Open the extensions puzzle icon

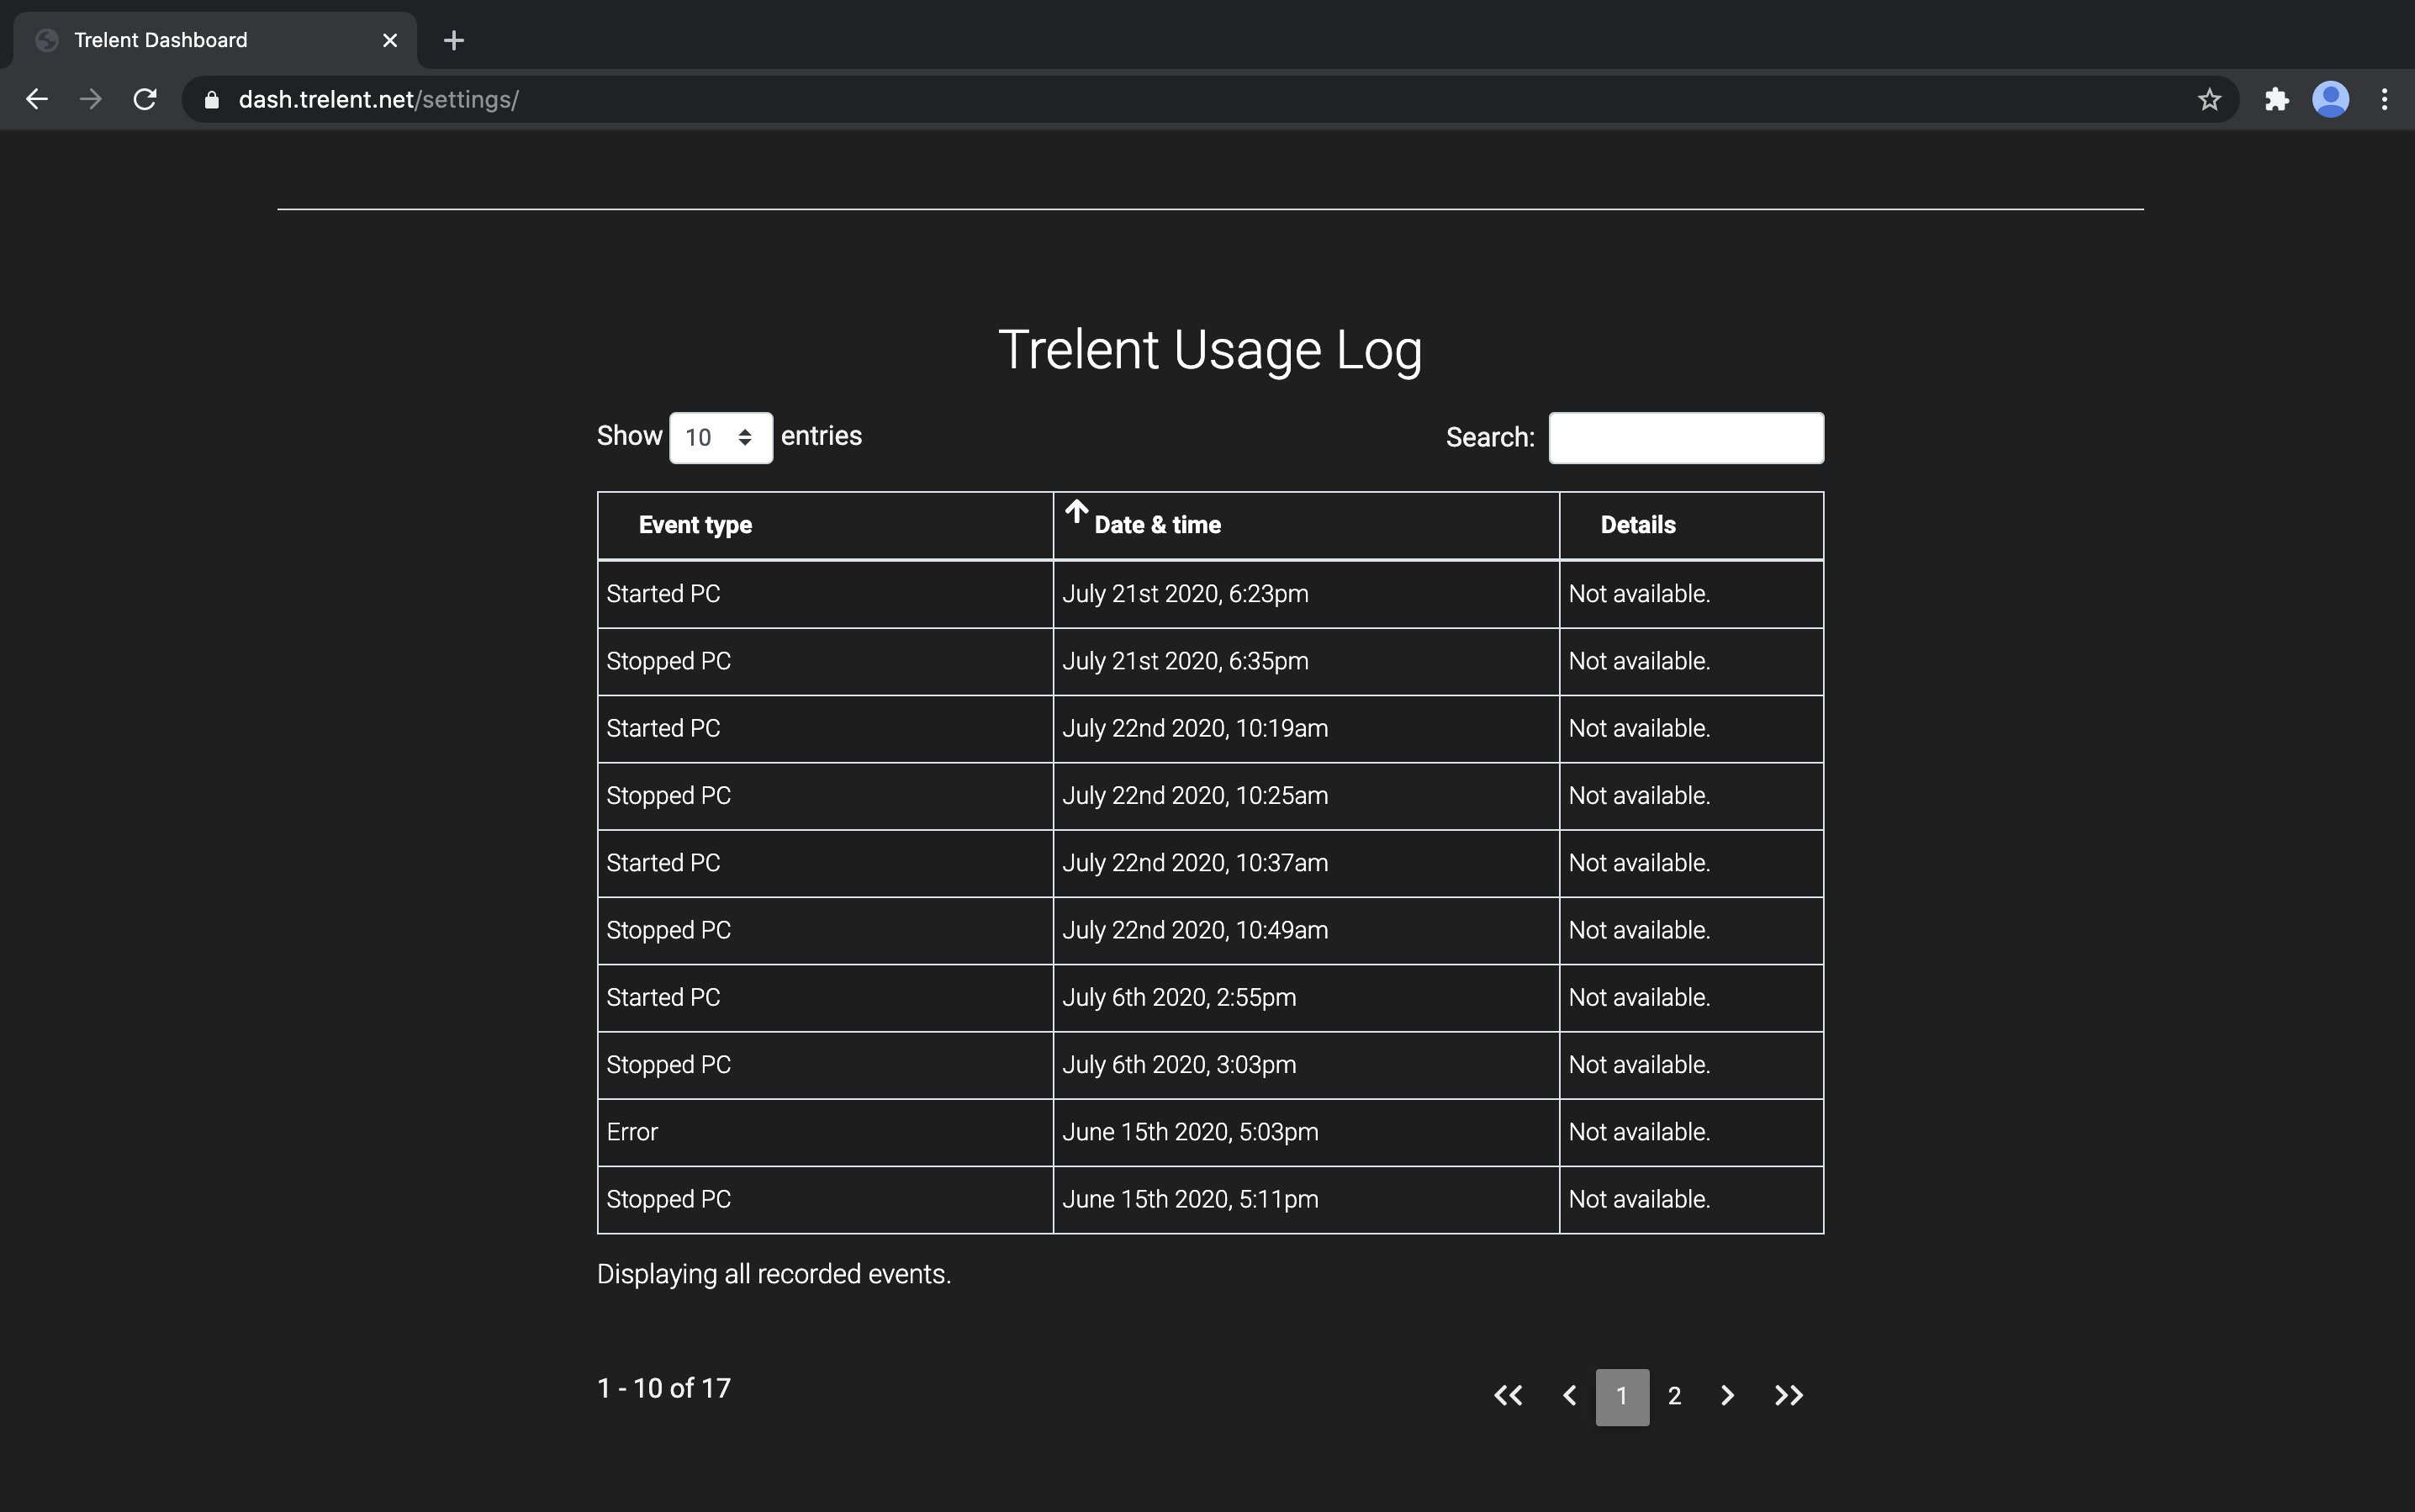click(x=2277, y=99)
